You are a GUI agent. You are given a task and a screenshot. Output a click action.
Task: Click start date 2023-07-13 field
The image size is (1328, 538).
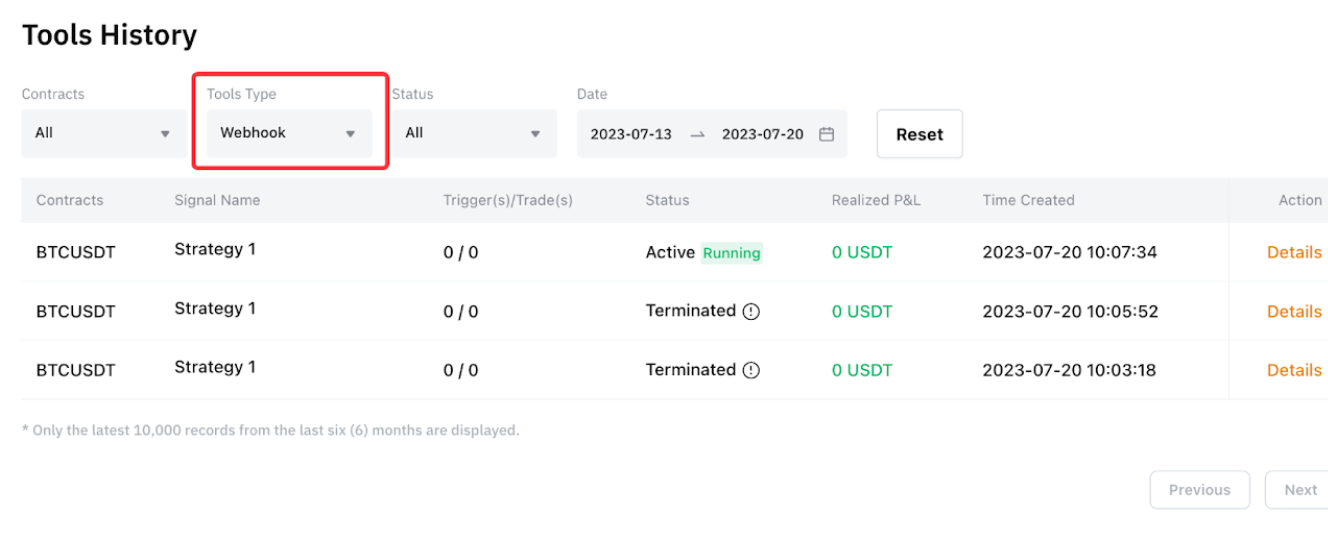[x=631, y=134]
